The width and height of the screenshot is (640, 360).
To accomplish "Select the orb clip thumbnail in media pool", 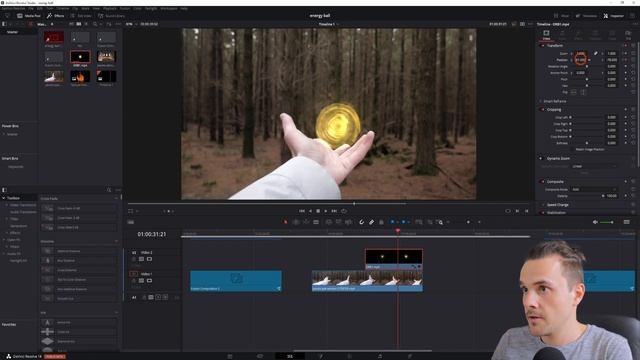I will pyautogui.click(x=80, y=57).
